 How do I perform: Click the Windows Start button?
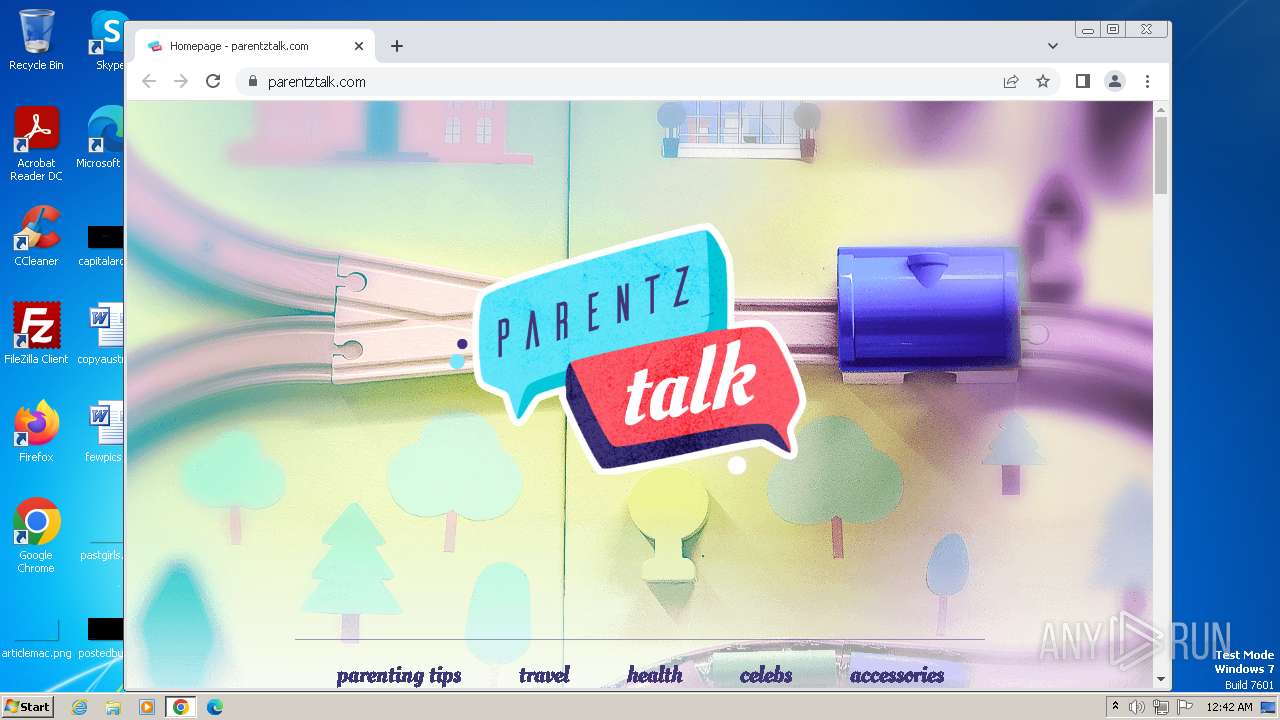point(27,707)
